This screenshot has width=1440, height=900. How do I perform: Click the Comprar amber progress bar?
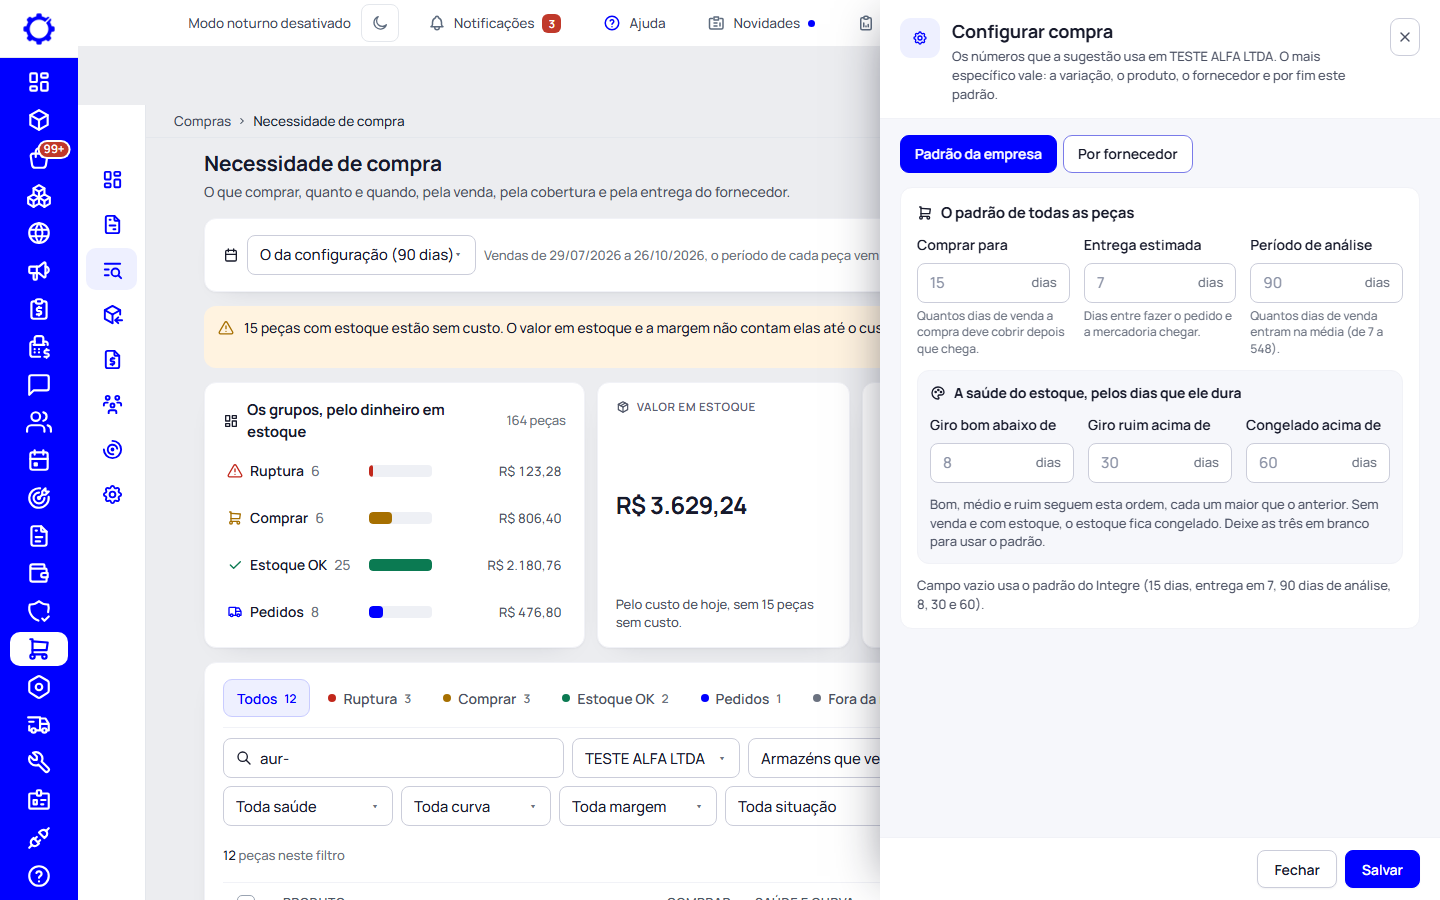[400, 518]
